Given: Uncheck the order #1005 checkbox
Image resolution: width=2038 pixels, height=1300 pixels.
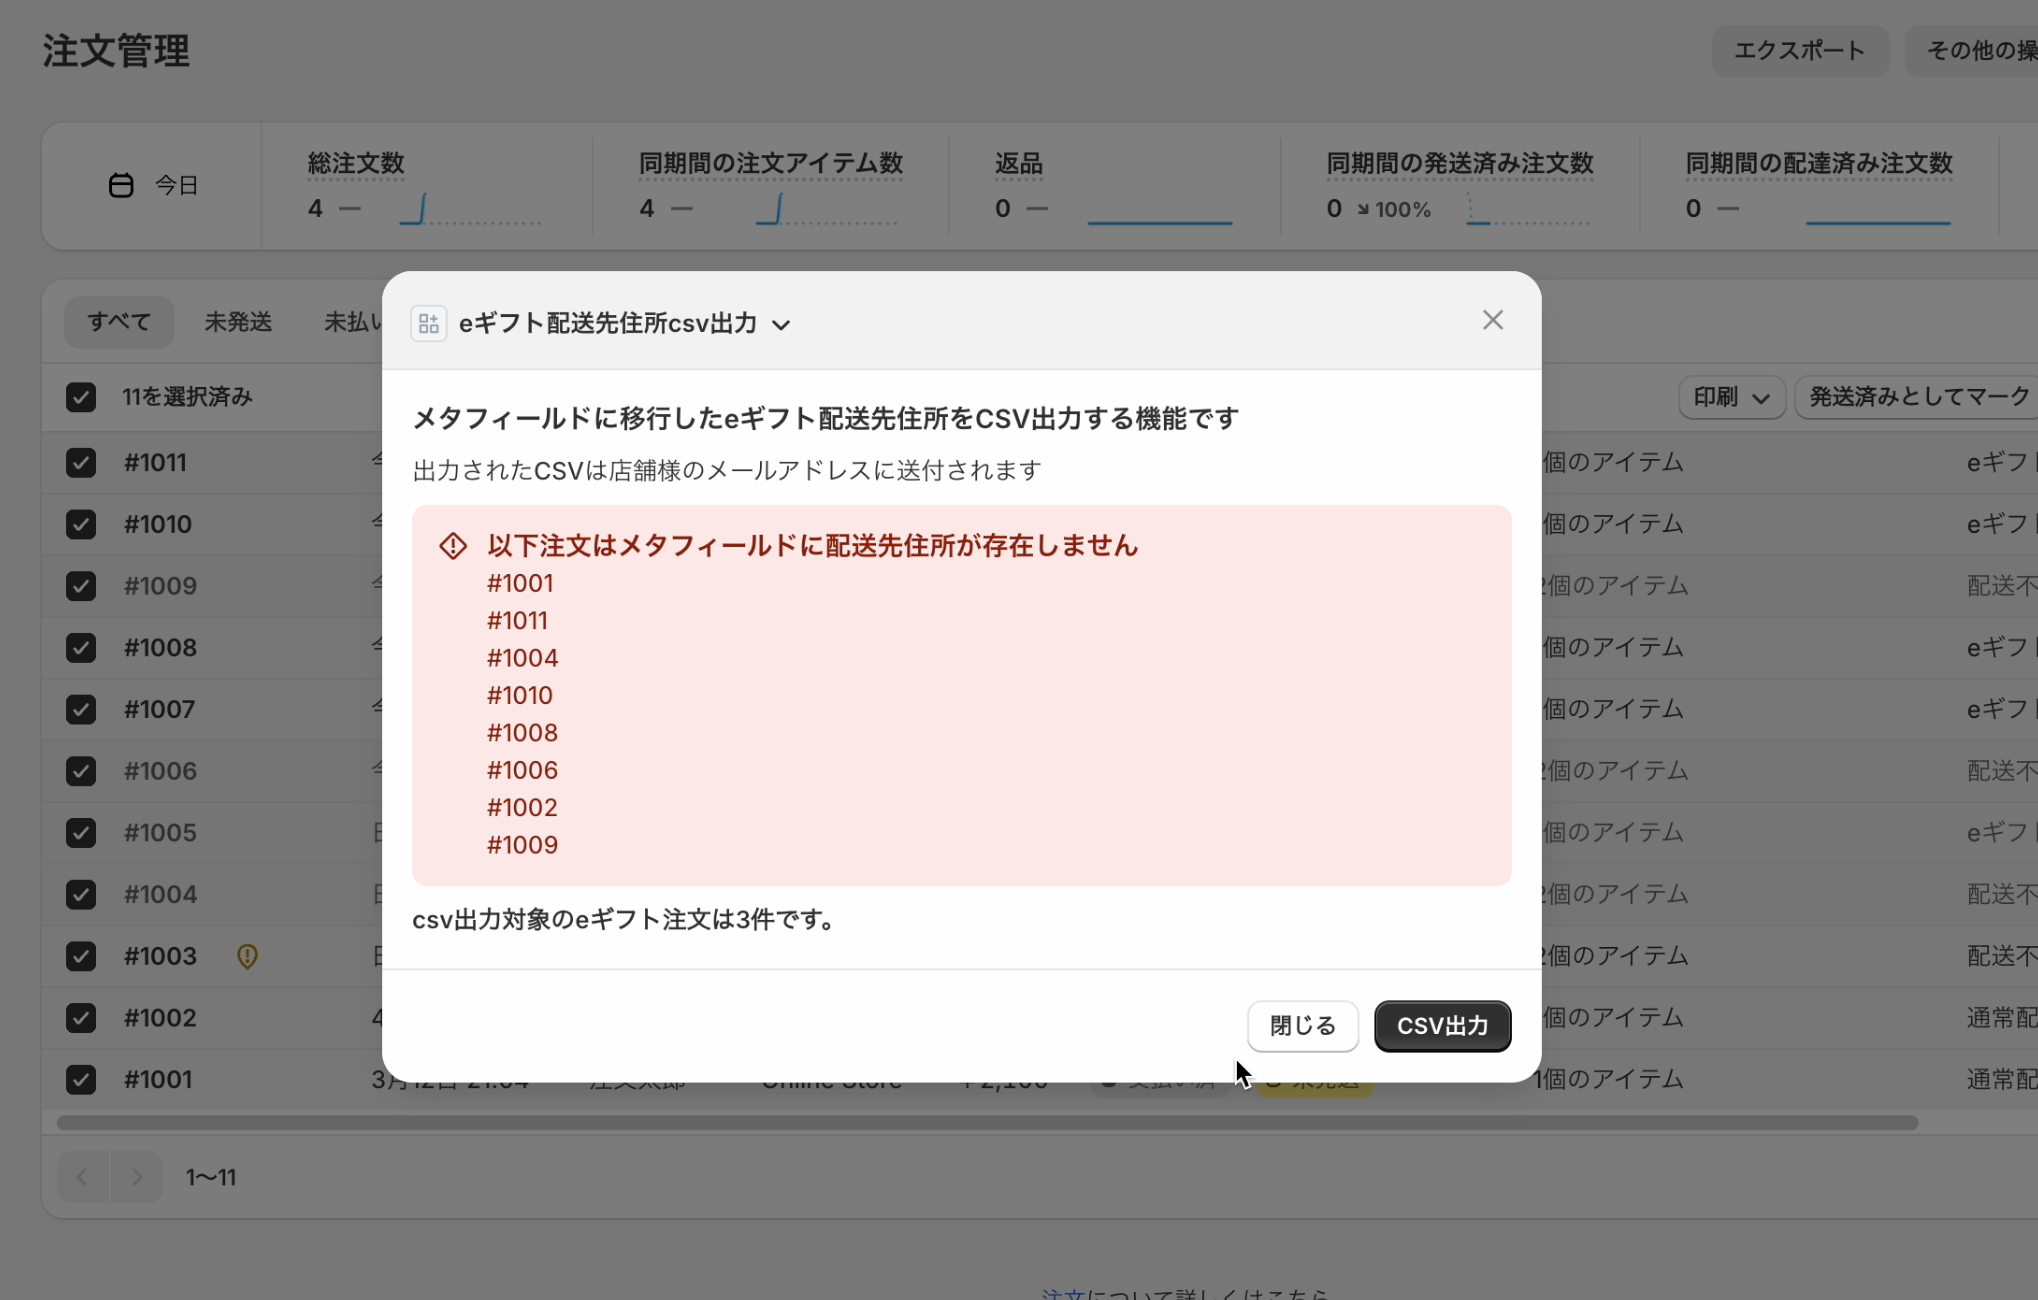Looking at the screenshot, I should point(81,833).
